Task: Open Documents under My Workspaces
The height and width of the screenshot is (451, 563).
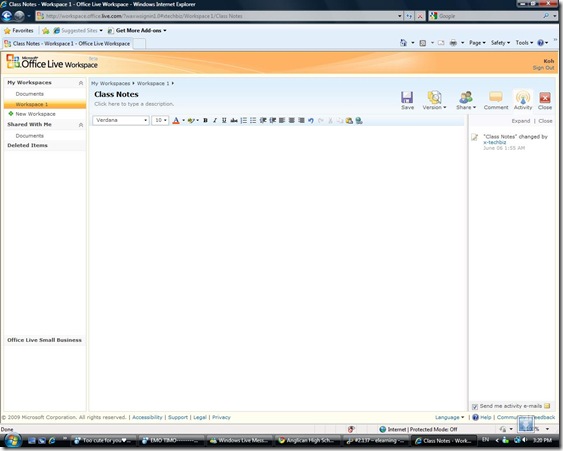Action: pos(29,94)
